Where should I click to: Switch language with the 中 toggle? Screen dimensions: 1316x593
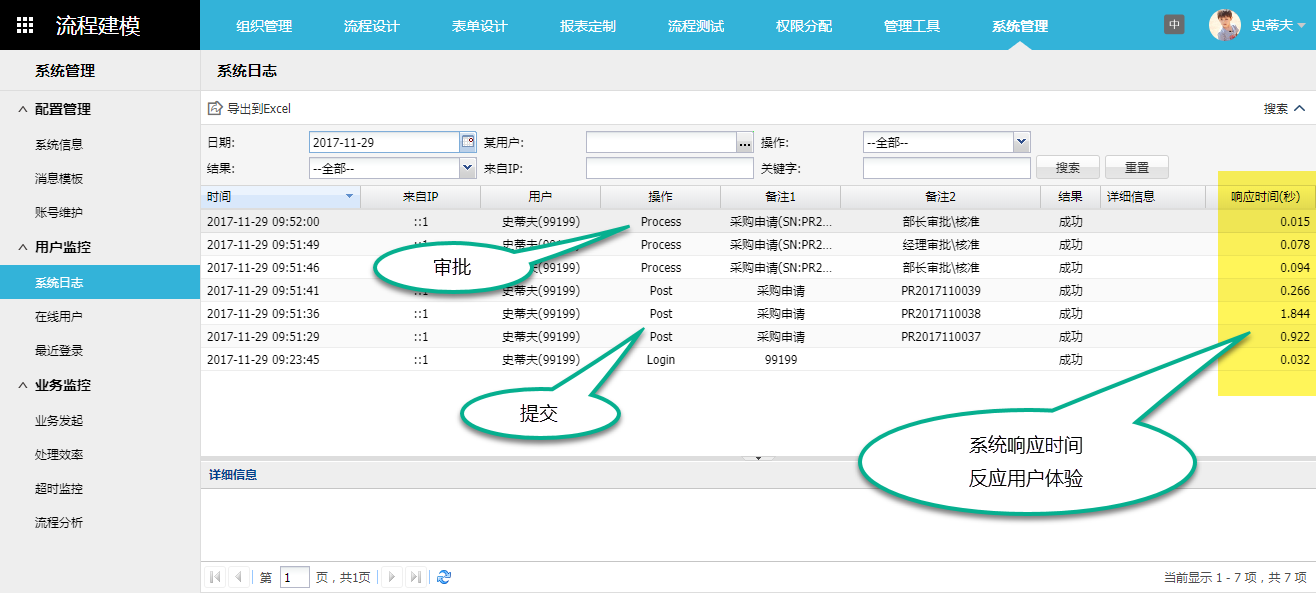(1174, 25)
